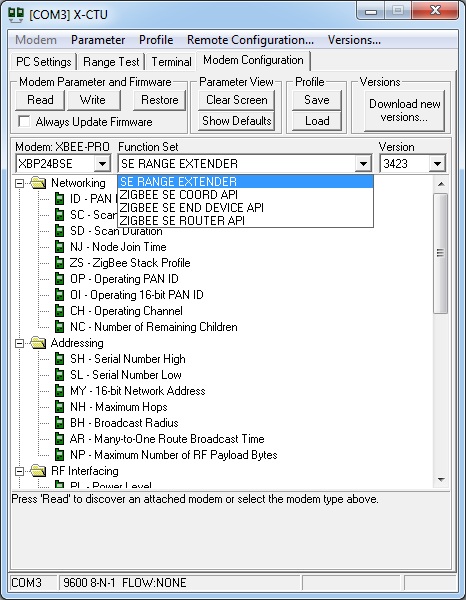Click the icon next to BH - Broadcast Radius
The image size is (466, 600).
[x=60, y=423]
